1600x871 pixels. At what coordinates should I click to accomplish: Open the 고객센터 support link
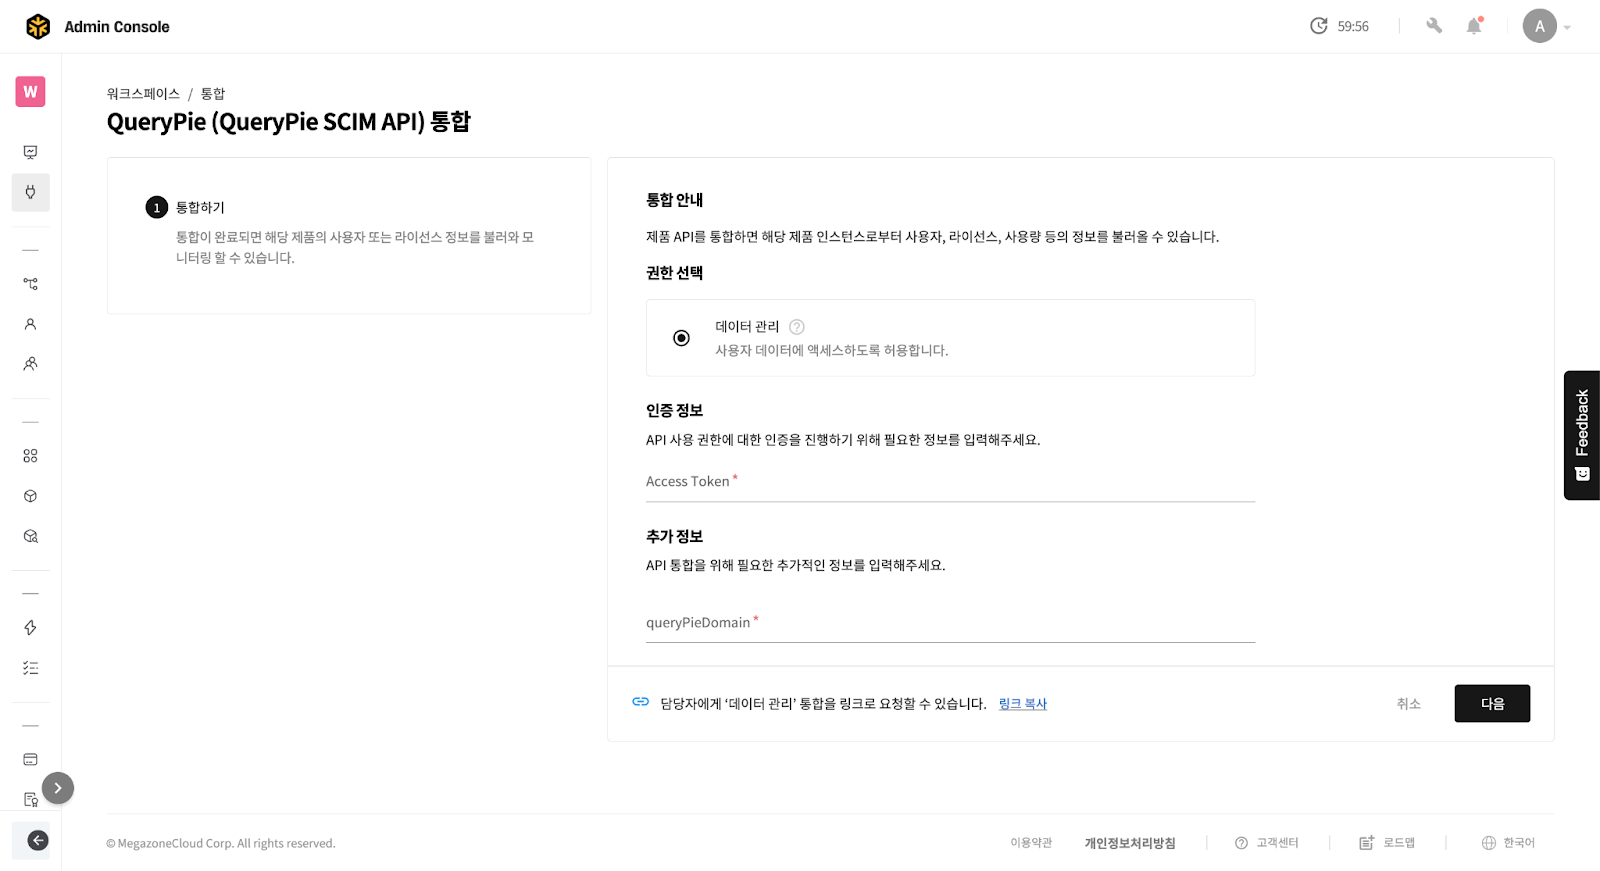point(1277,843)
